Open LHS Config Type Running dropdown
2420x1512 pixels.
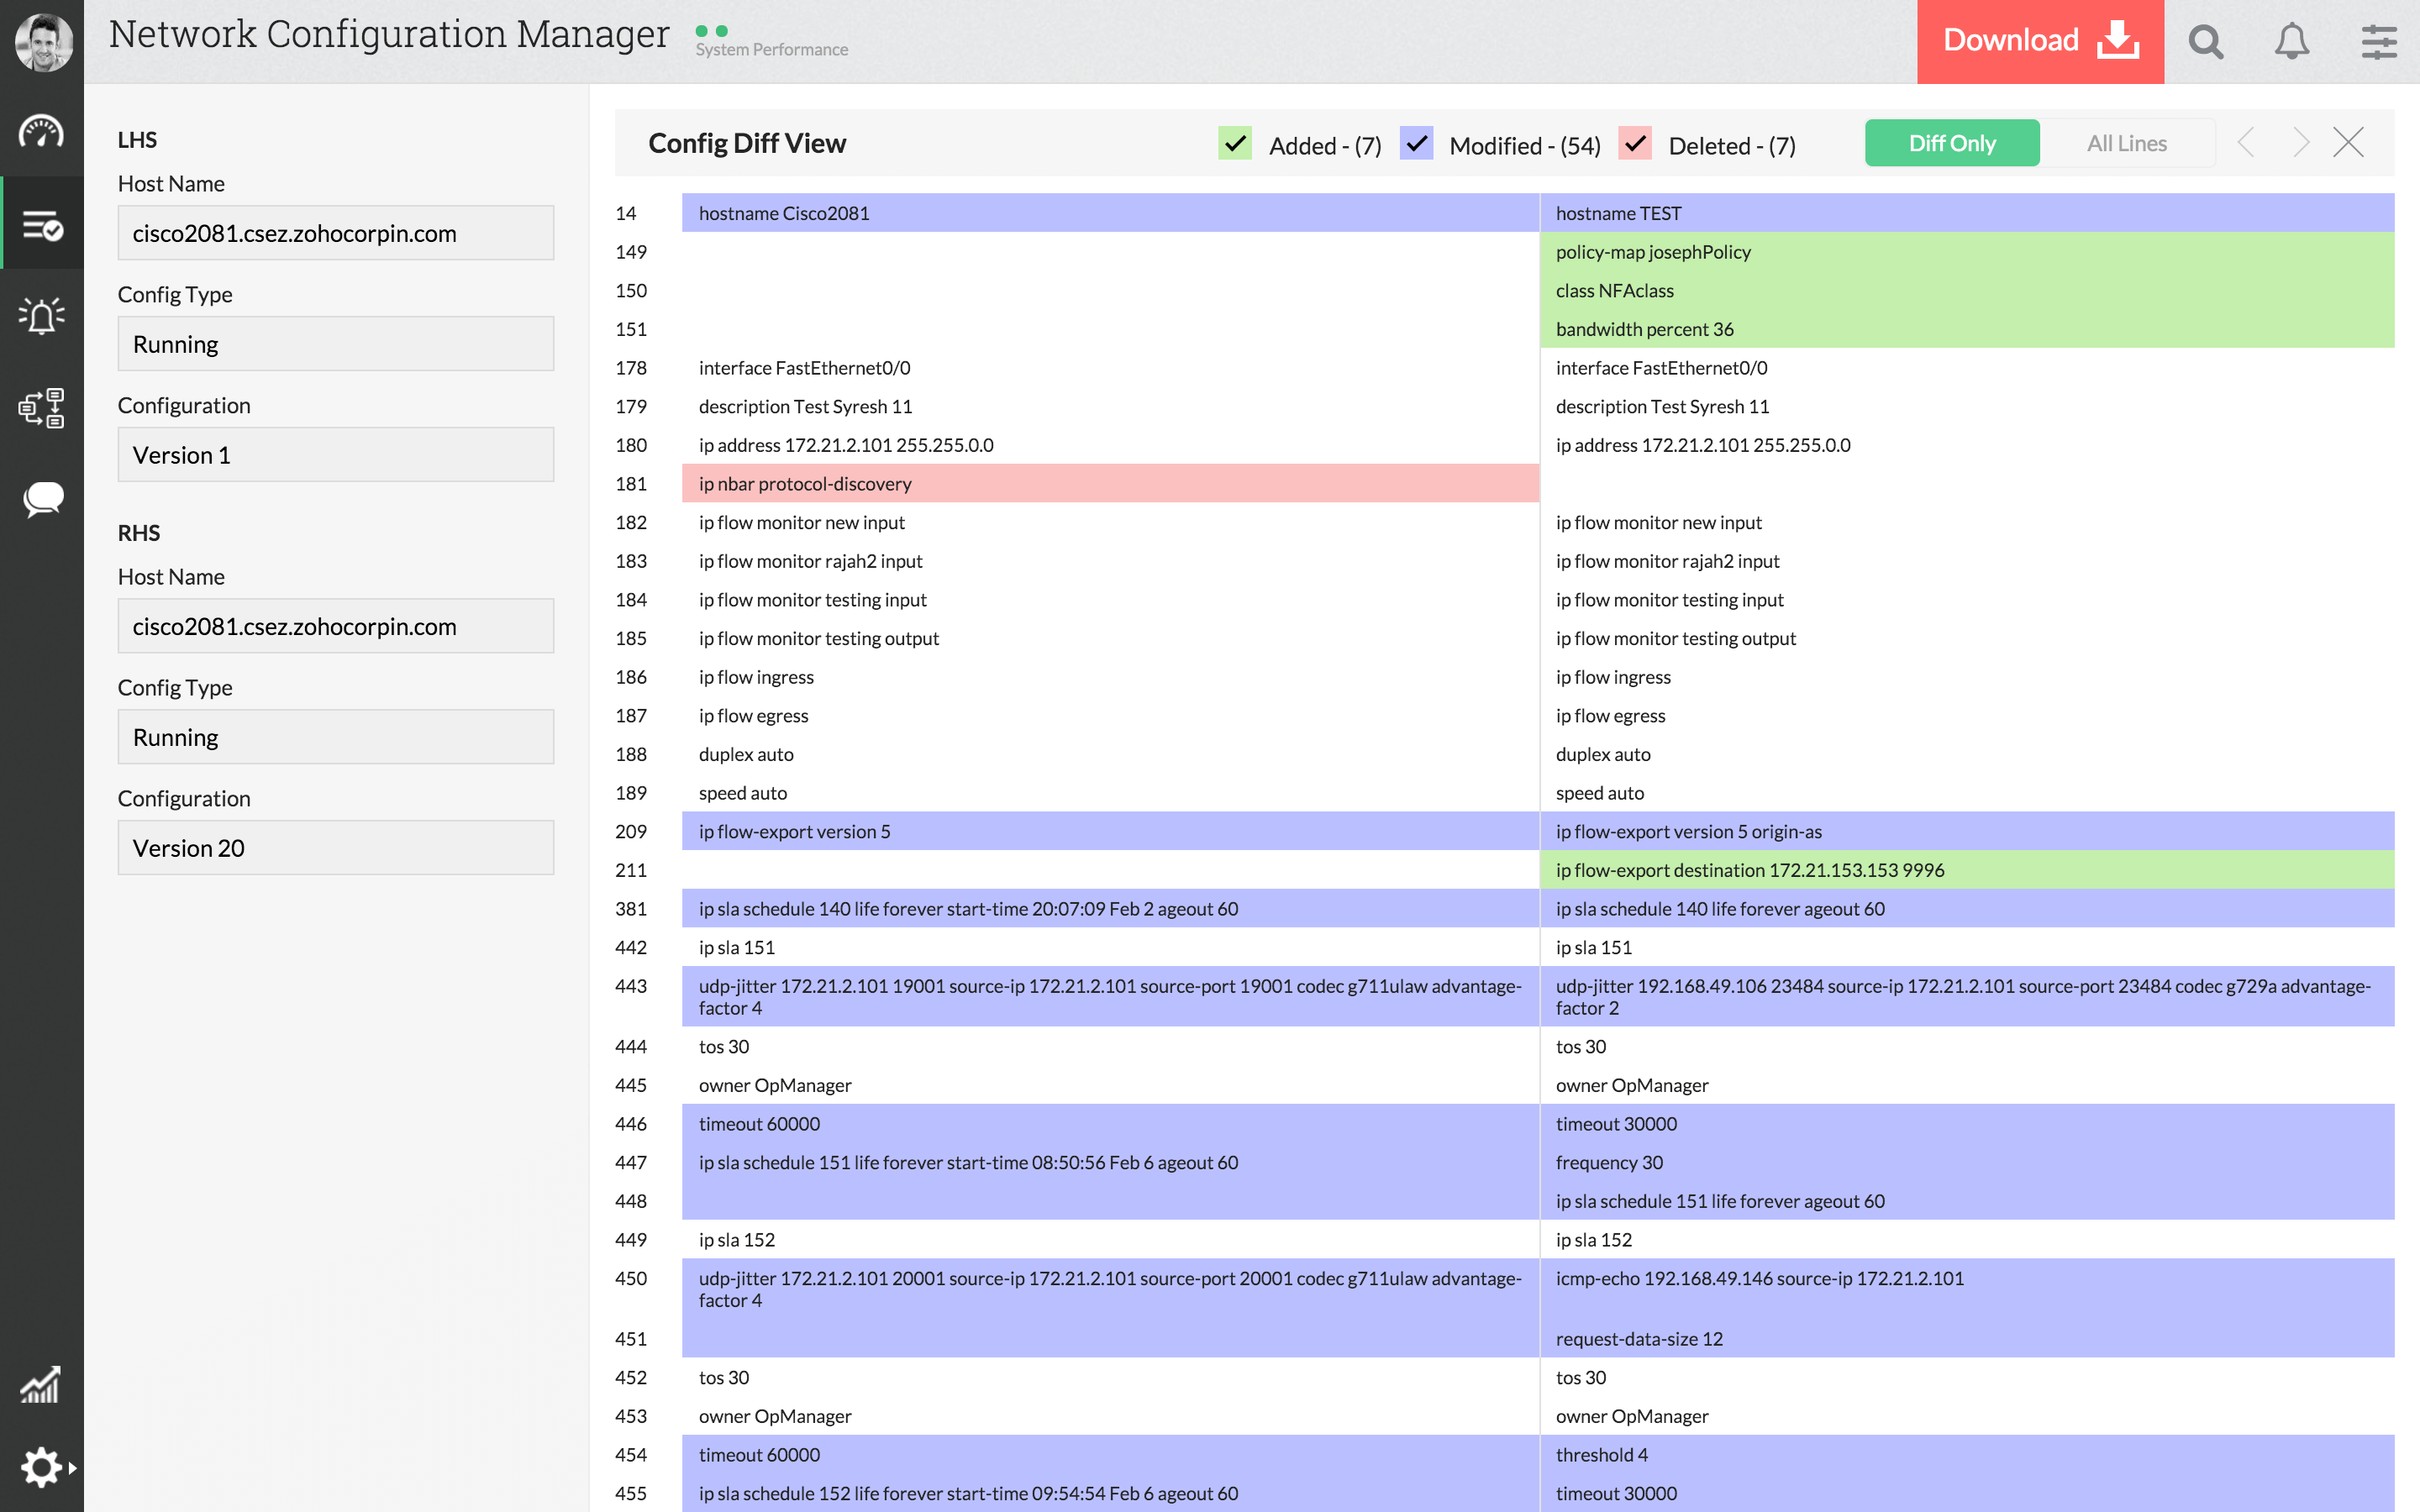(x=336, y=344)
